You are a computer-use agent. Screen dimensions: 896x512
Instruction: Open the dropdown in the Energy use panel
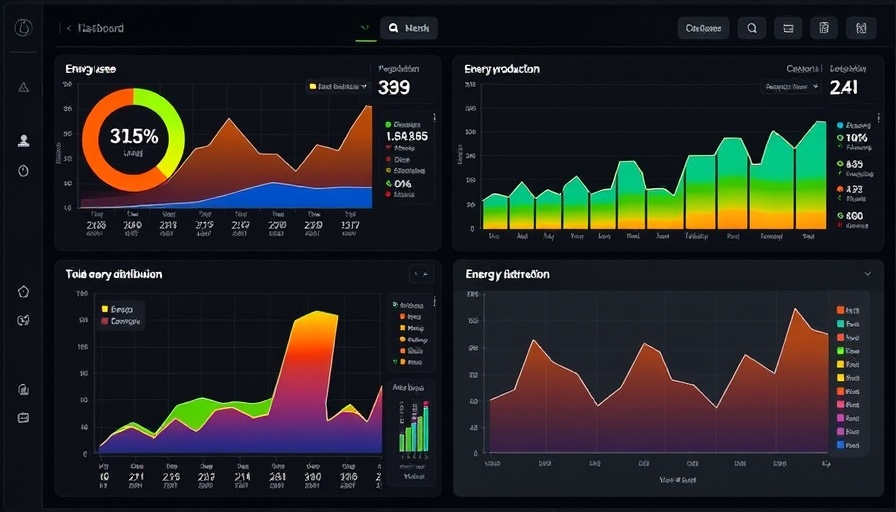pos(339,87)
